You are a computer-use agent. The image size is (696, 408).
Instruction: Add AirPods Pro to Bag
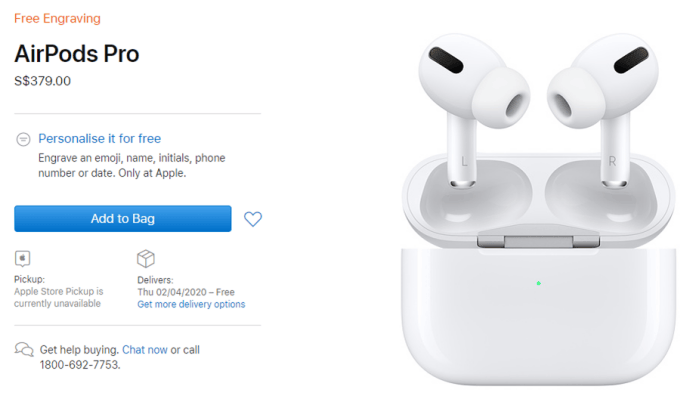[123, 218]
